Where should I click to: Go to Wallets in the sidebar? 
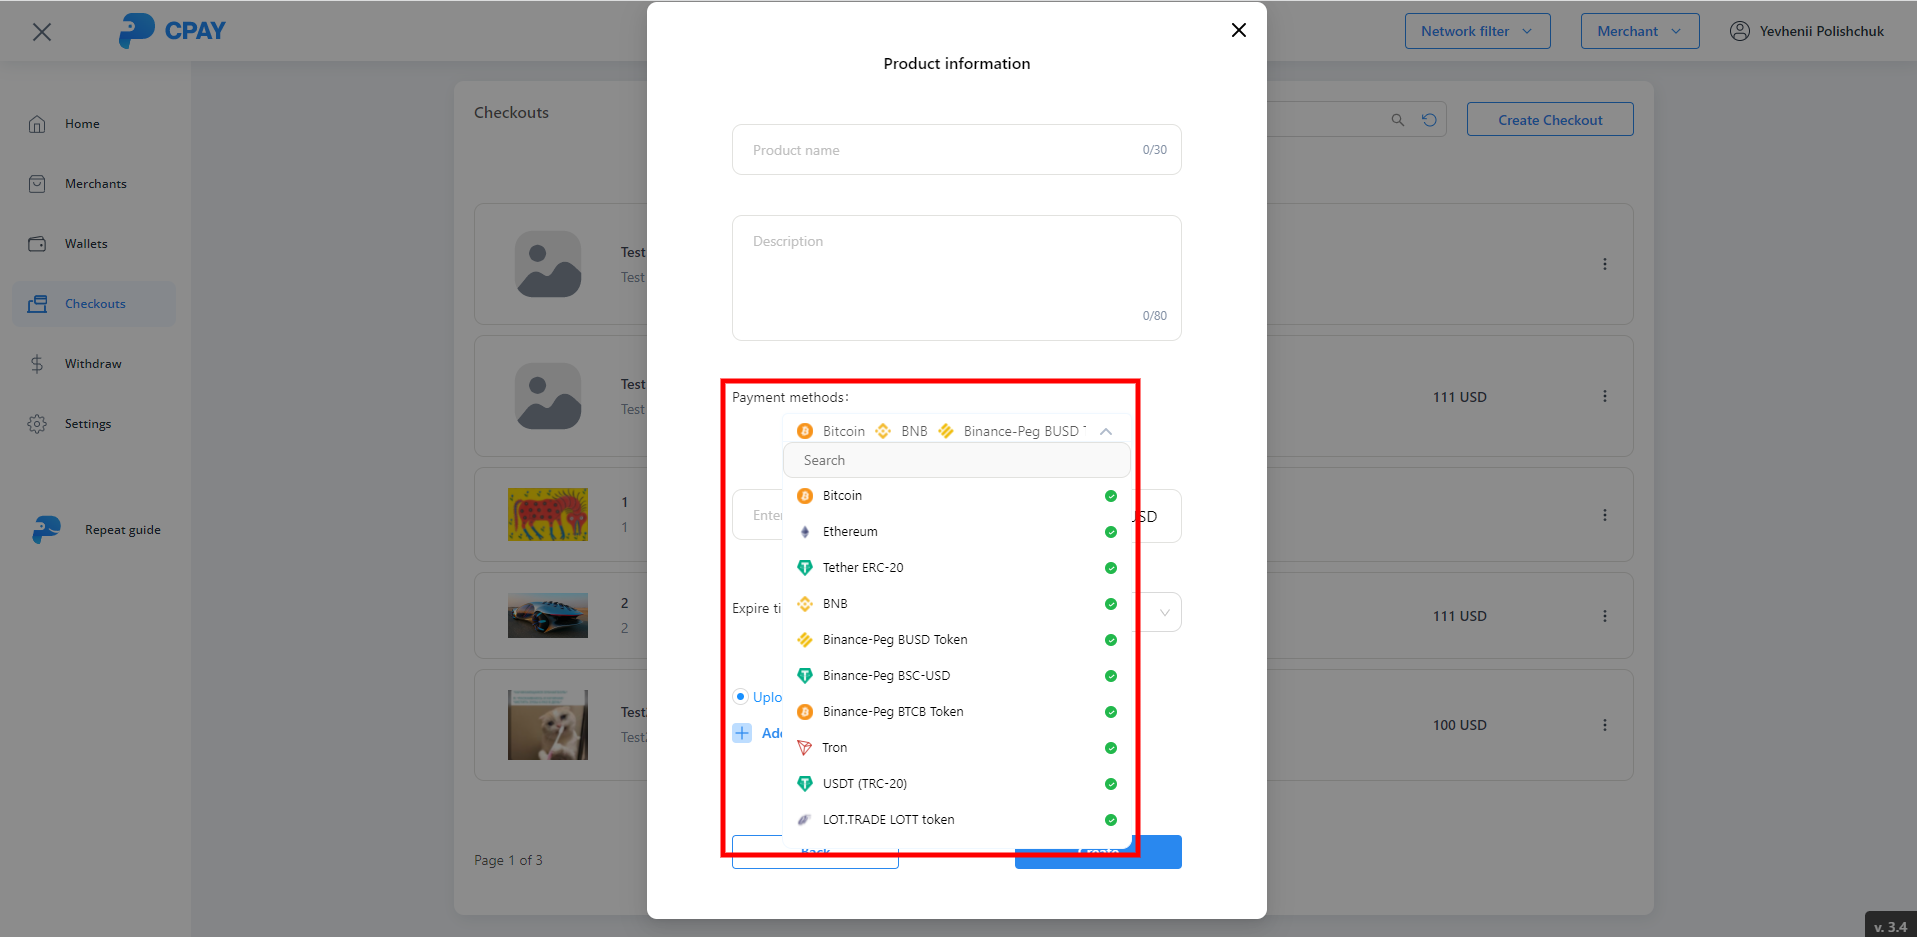pyautogui.click(x=86, y=244)
